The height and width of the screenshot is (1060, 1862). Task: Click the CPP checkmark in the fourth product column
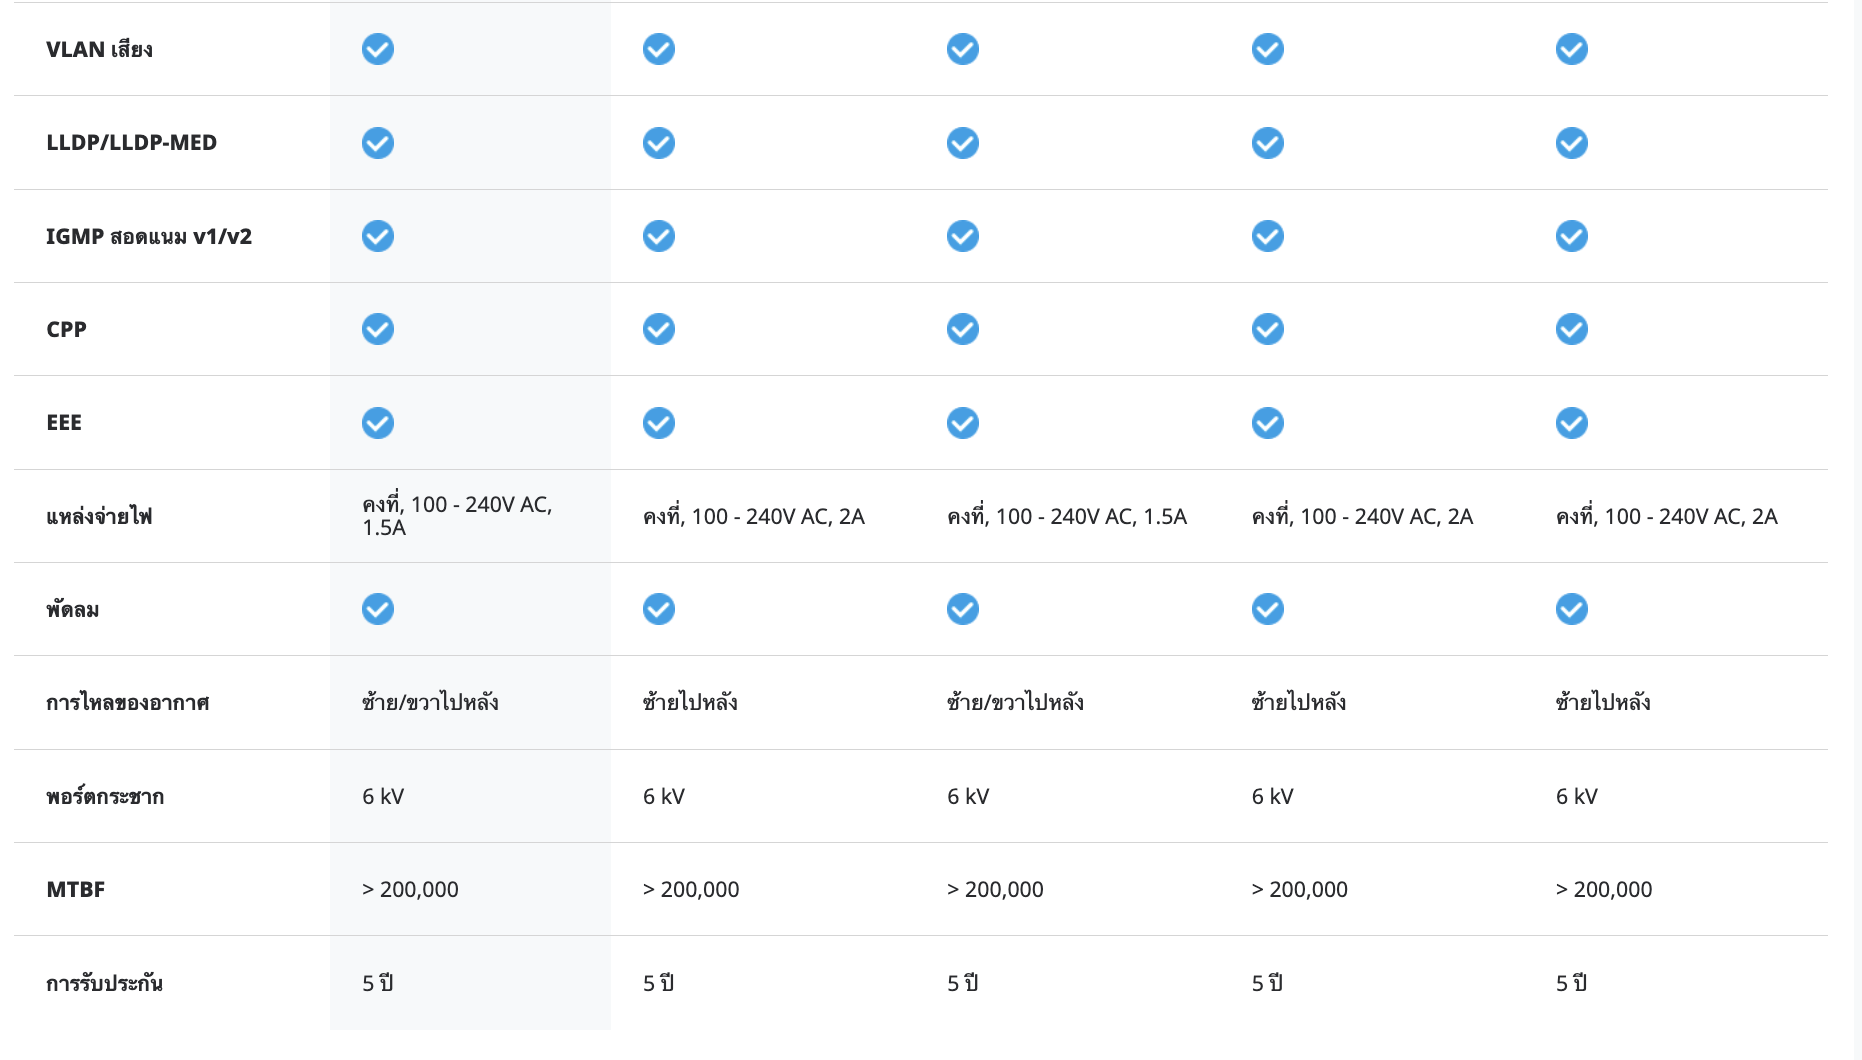[1267, 329]
